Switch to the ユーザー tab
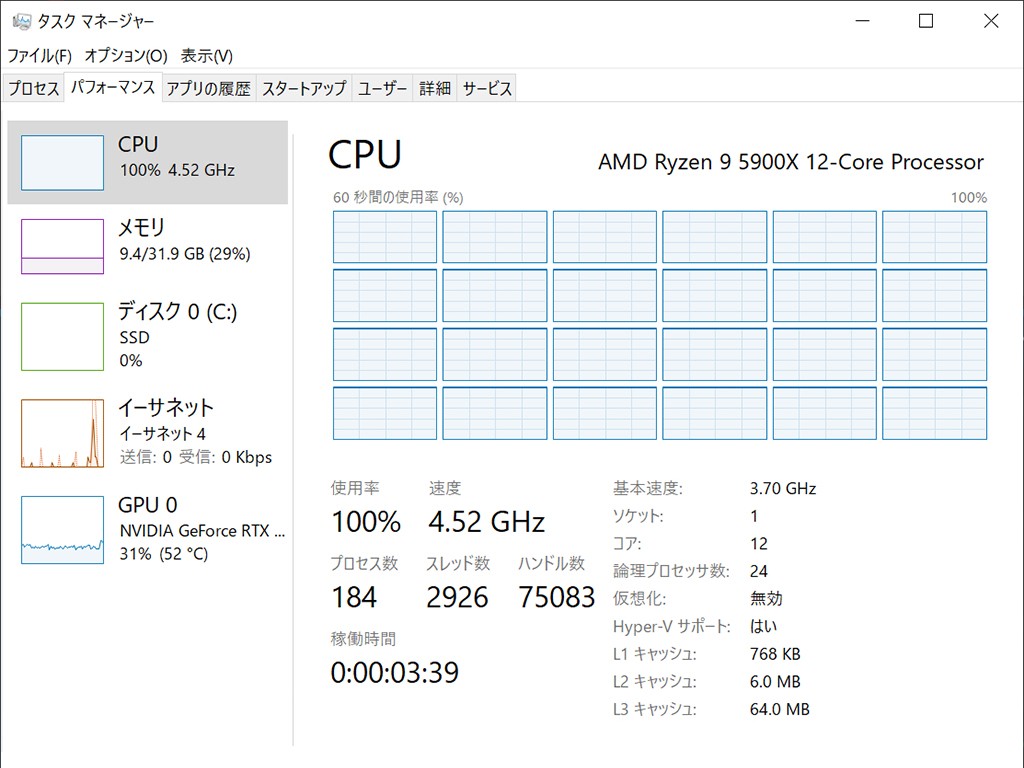 [x=383, y=88]
